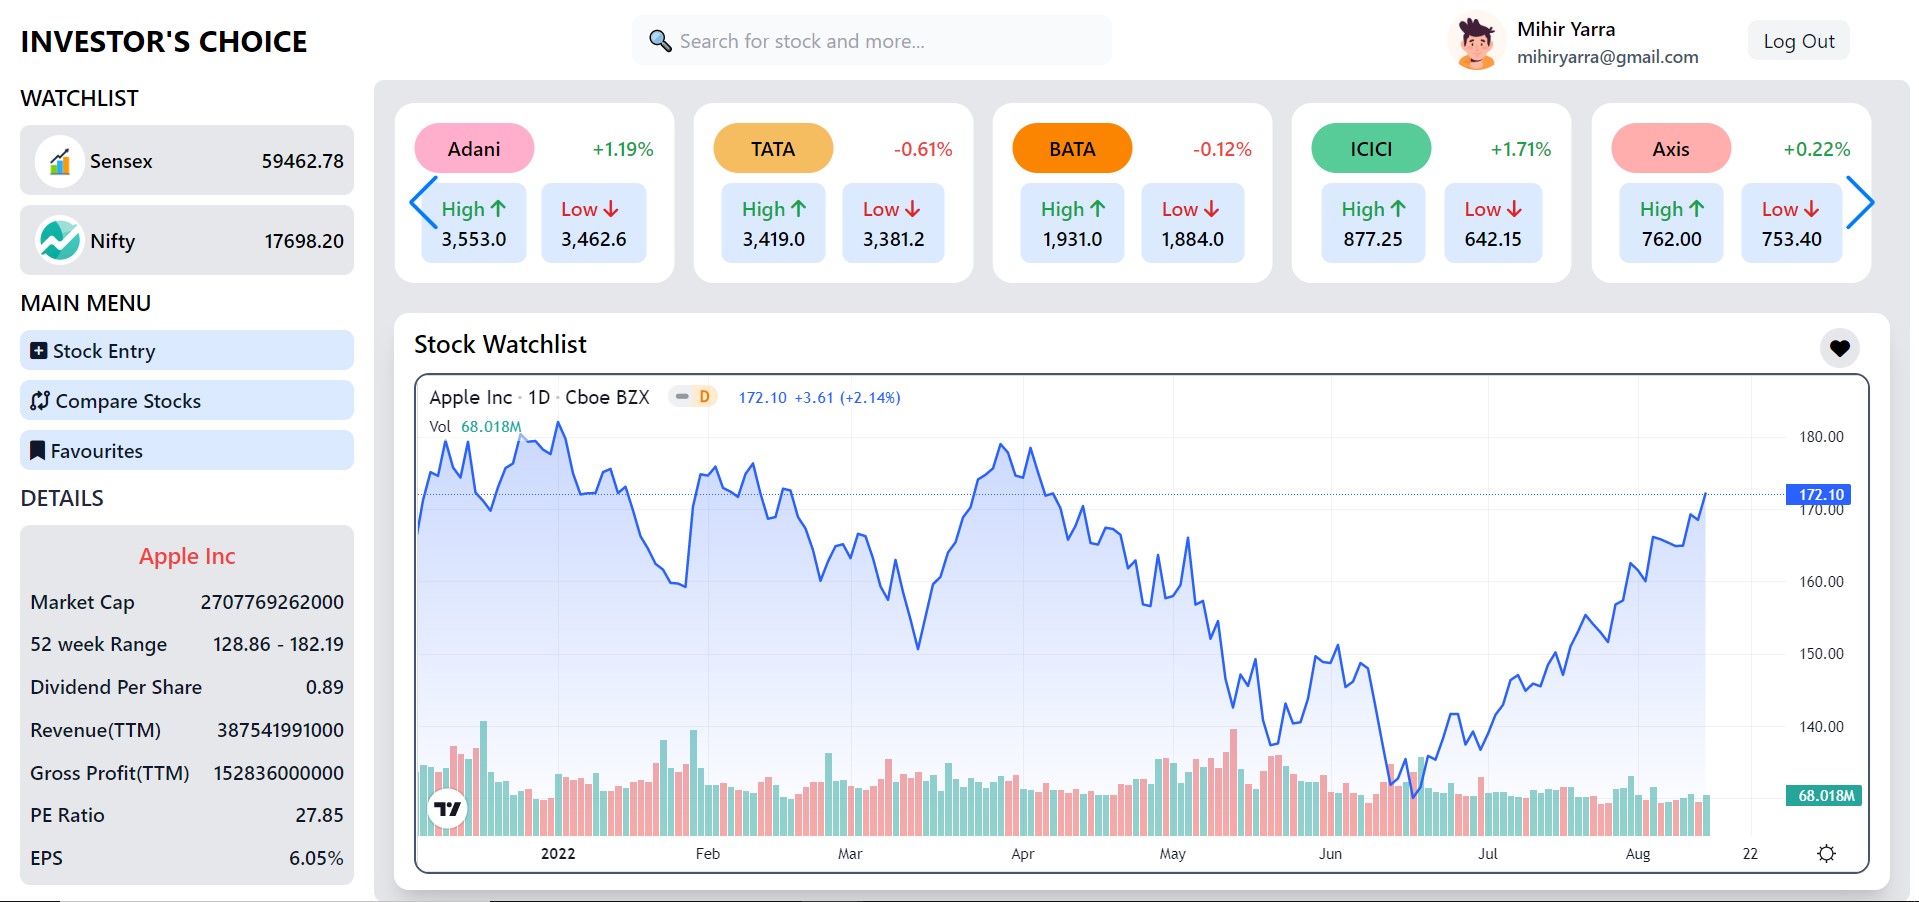Click the Apple Inc label in chart header
The height and width of the screenshot is (902, 1919).
pos(470,397)
